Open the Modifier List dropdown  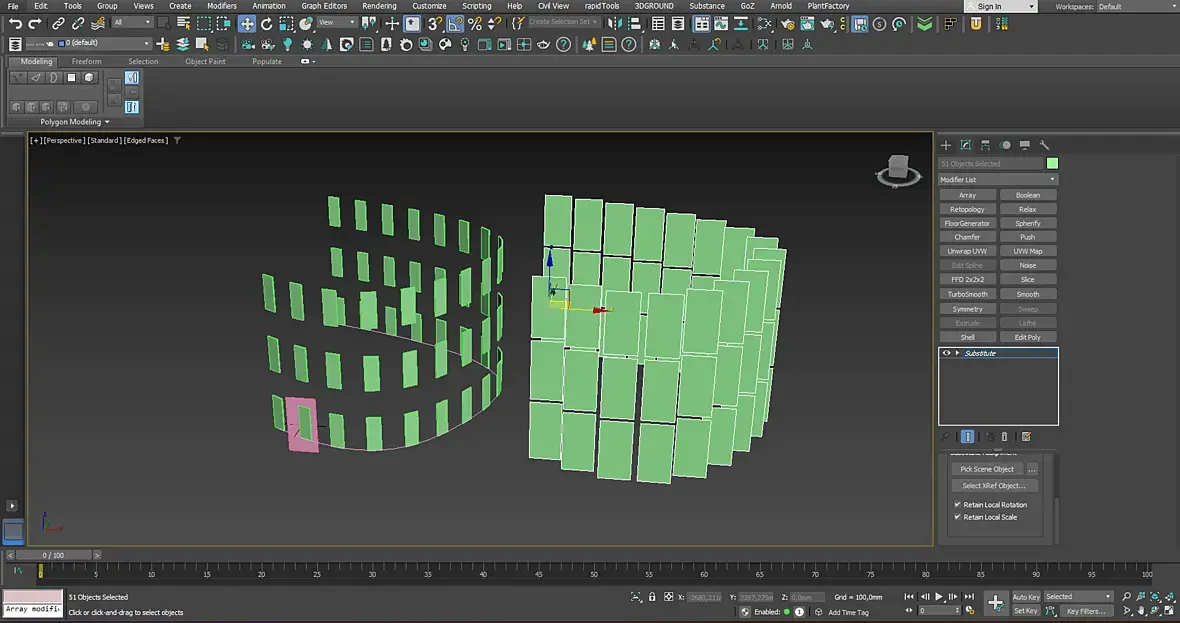pyautogui.click(x=997, y=180)
